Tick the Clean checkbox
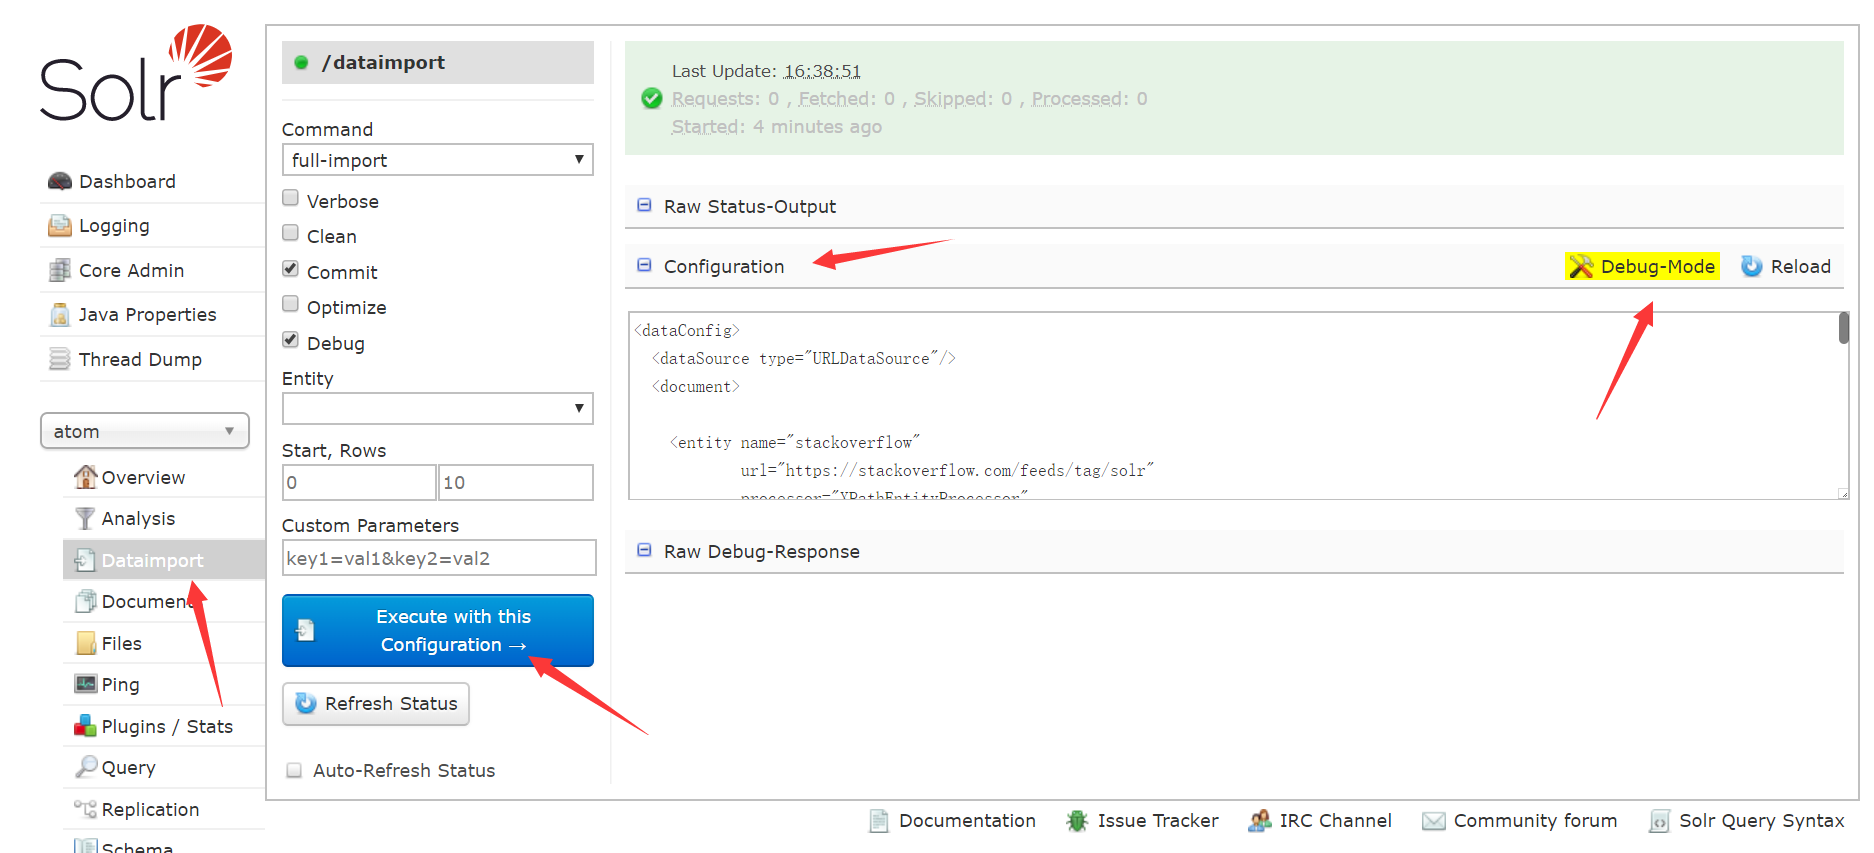 291,233
